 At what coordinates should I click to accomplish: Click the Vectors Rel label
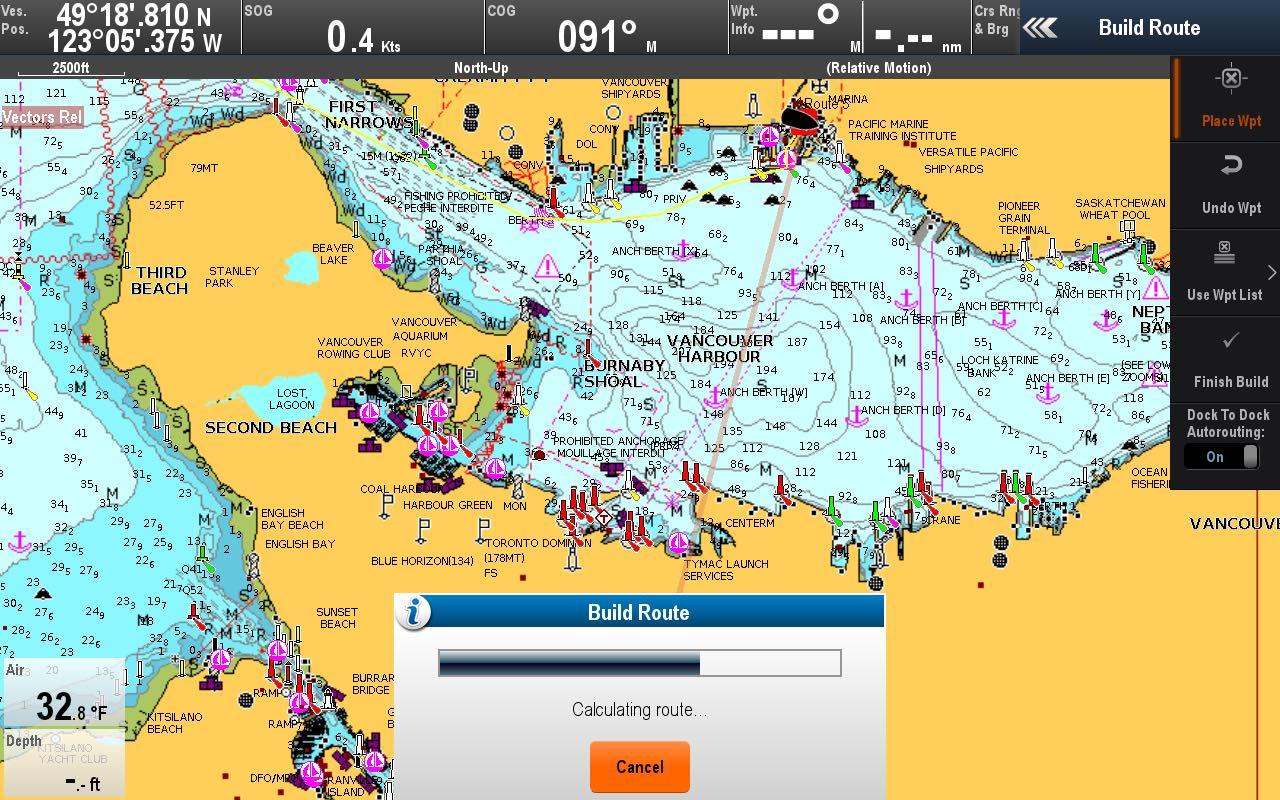click(42, 117)
